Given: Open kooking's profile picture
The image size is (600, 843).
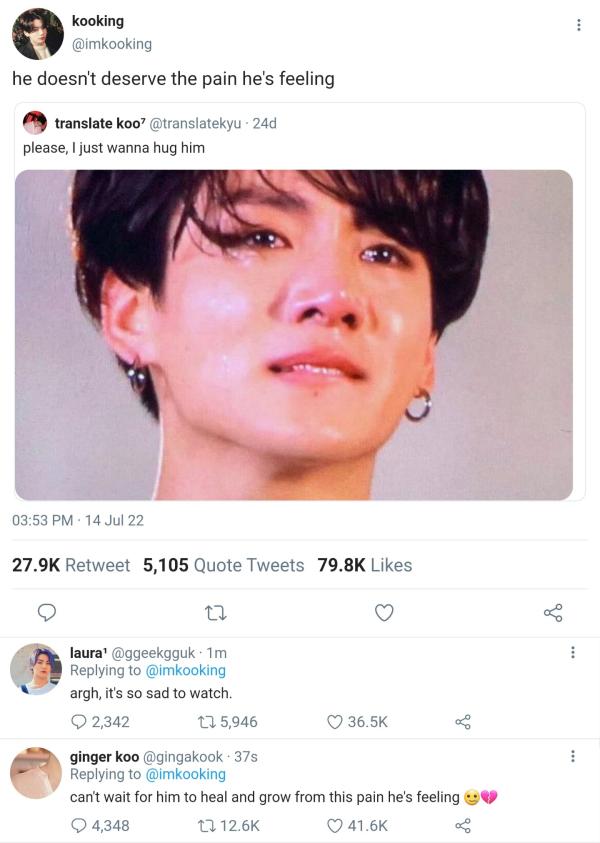Looking at the screenshot, I should click(37, 34).
